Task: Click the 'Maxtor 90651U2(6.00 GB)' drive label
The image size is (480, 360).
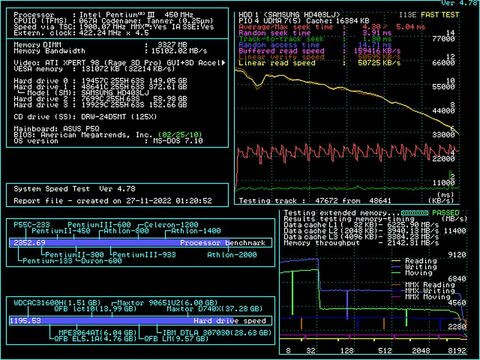Action: [x=167, y=303]
